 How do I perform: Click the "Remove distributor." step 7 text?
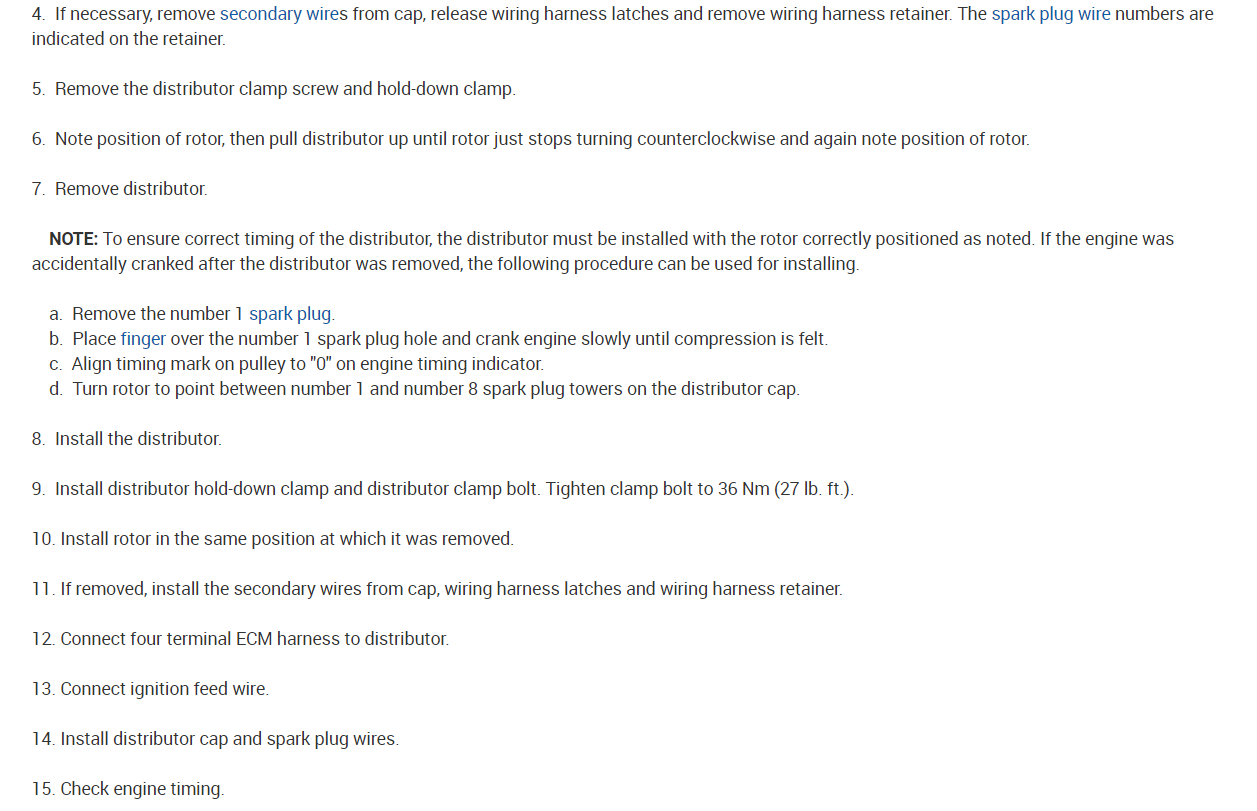(x=130, y=189)
